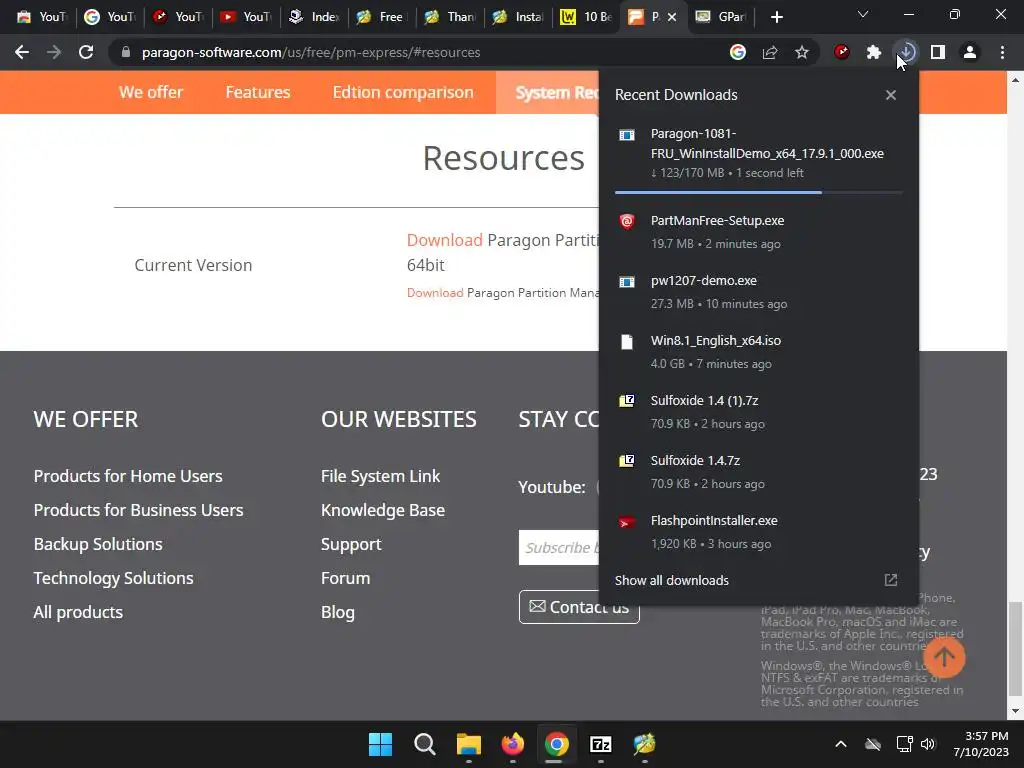Go to We offer section
1024x768 pixels.
tap(151, 92)
